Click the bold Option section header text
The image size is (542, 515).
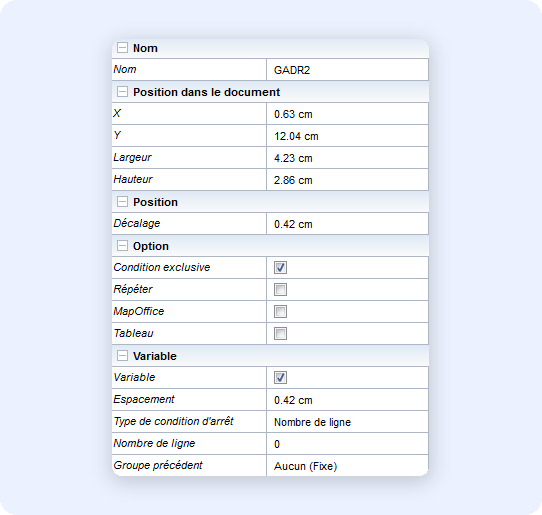point(151,246)
